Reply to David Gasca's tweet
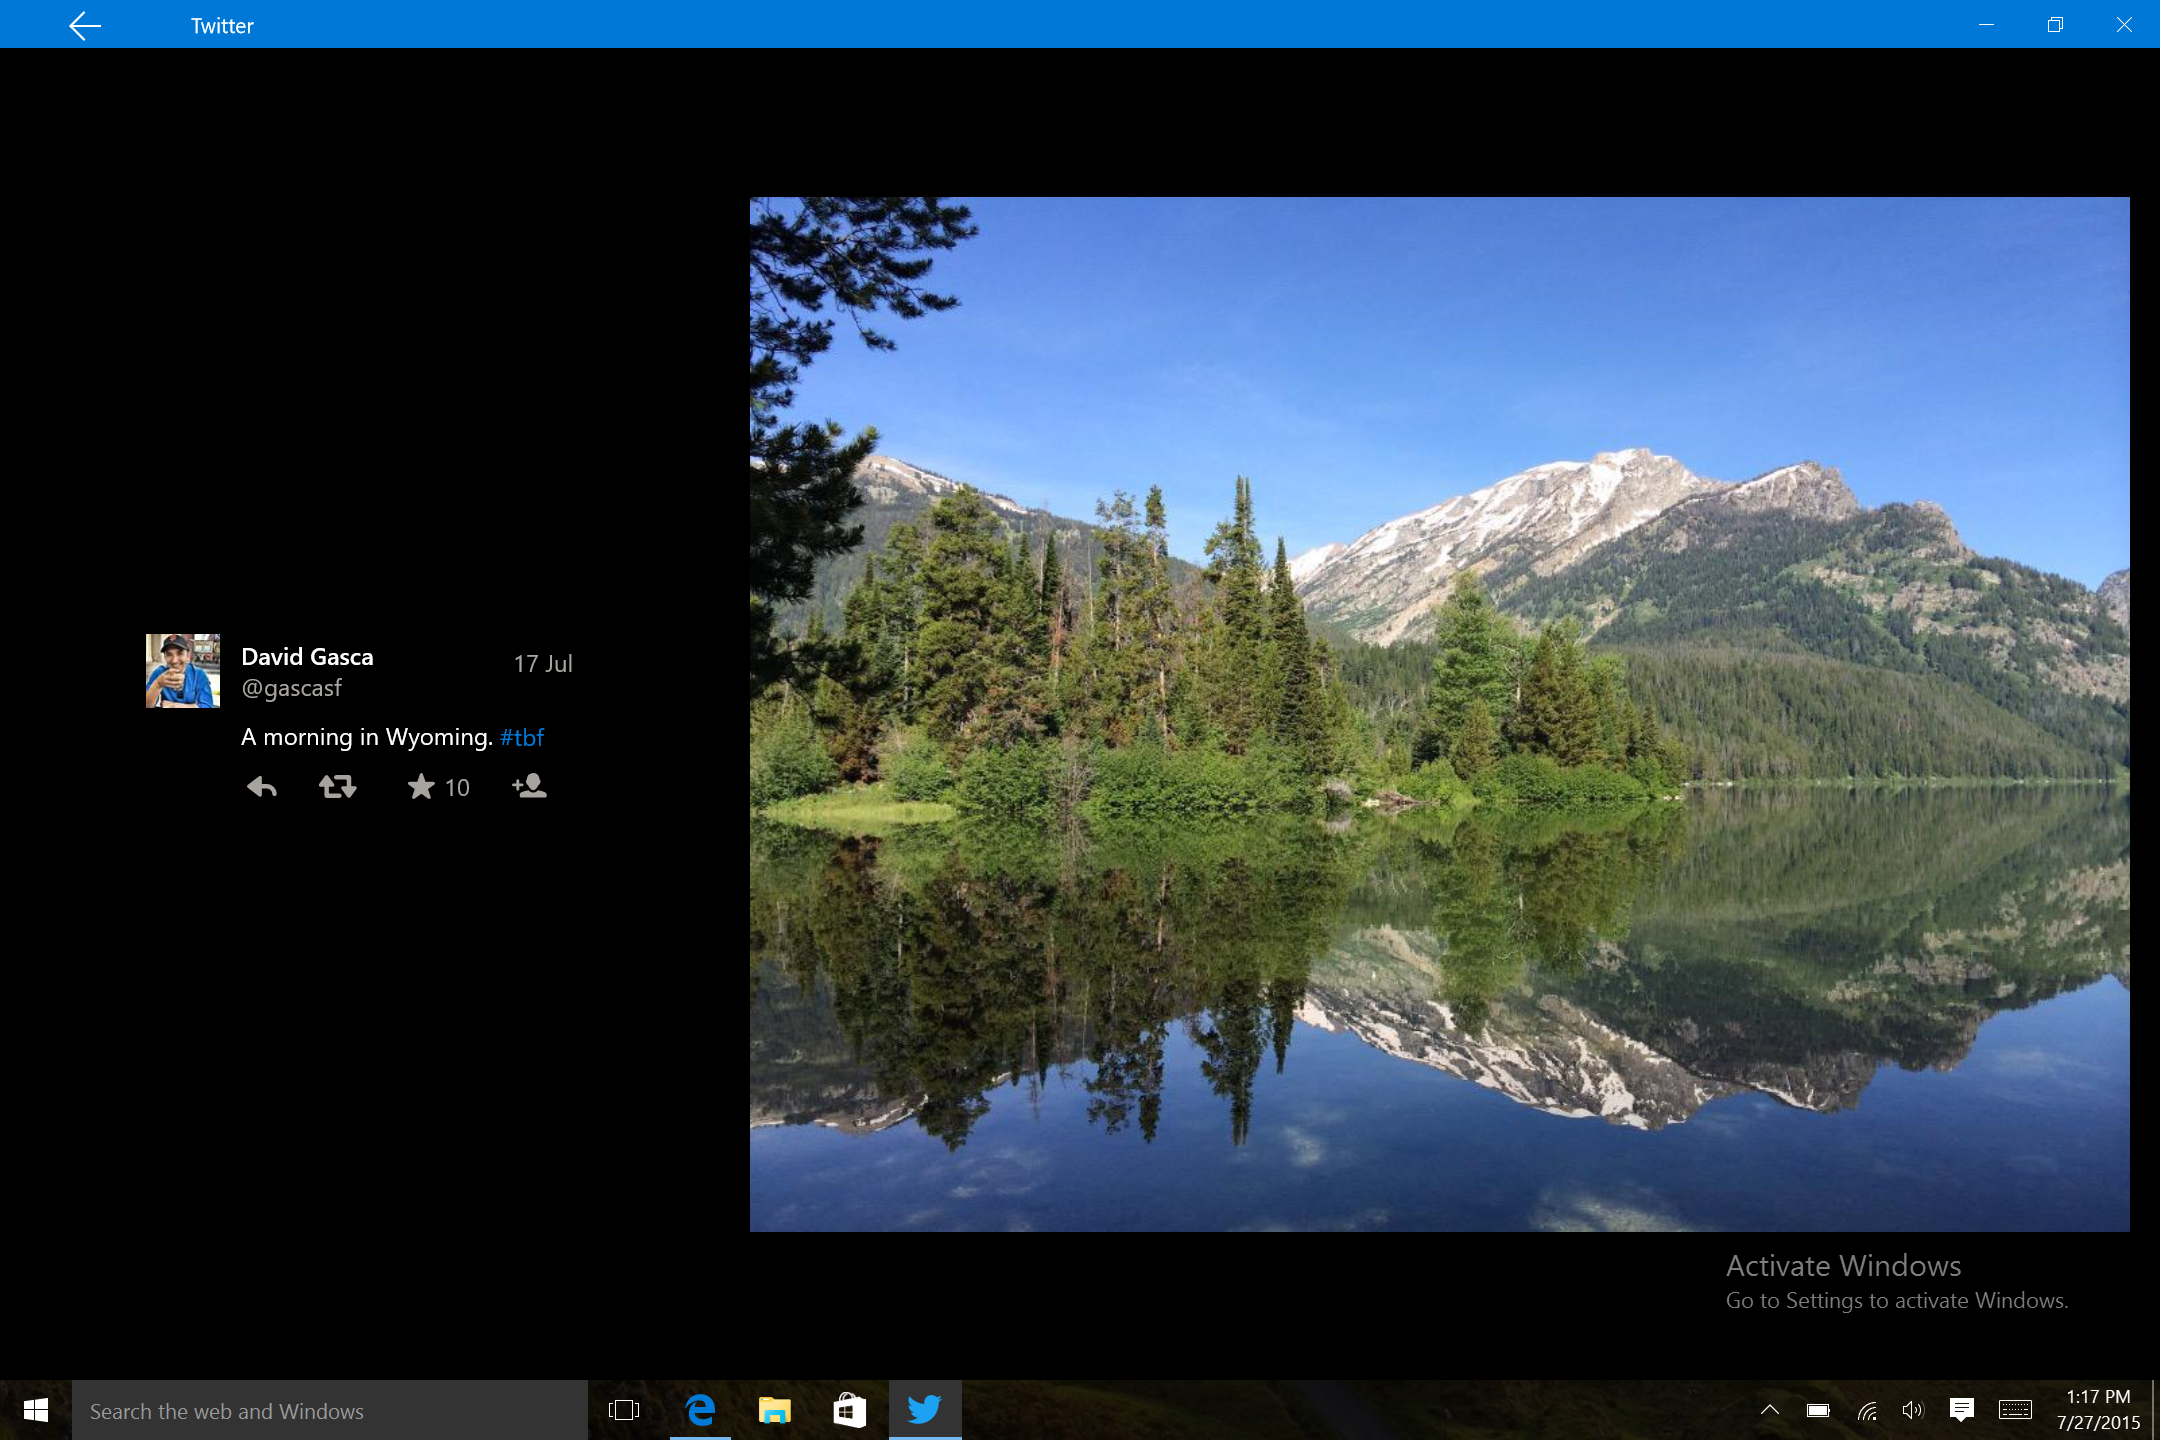The width and height of the screenshot is (2160, 1440). pos(262,787)
